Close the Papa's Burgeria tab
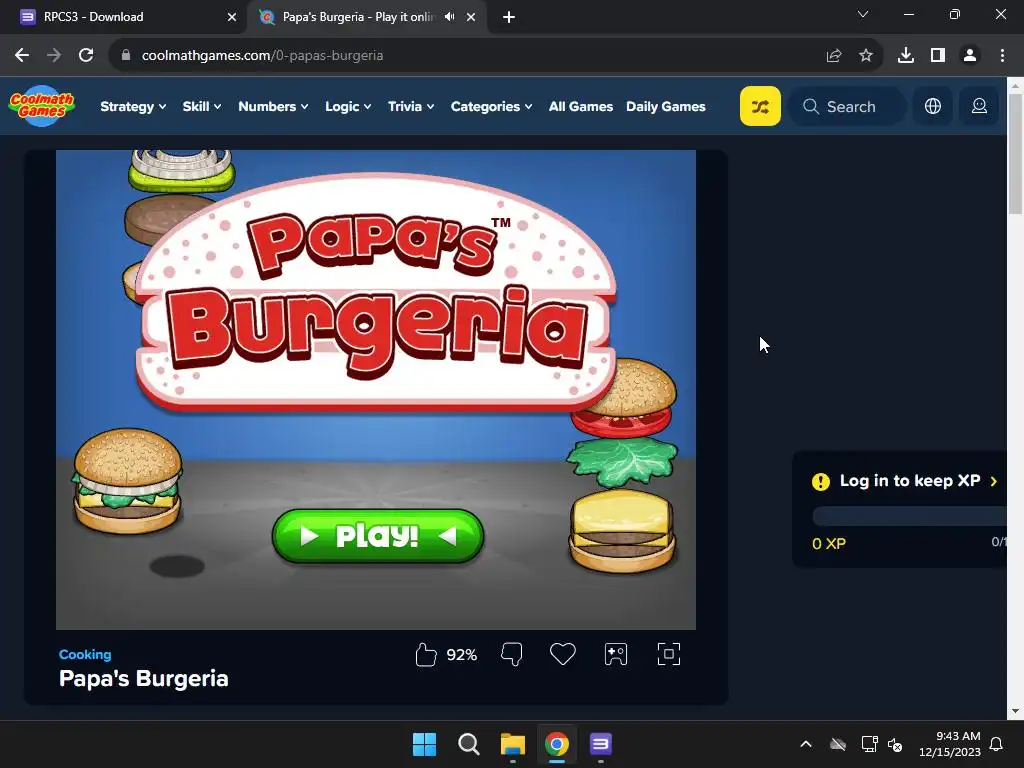 point(471,18)
